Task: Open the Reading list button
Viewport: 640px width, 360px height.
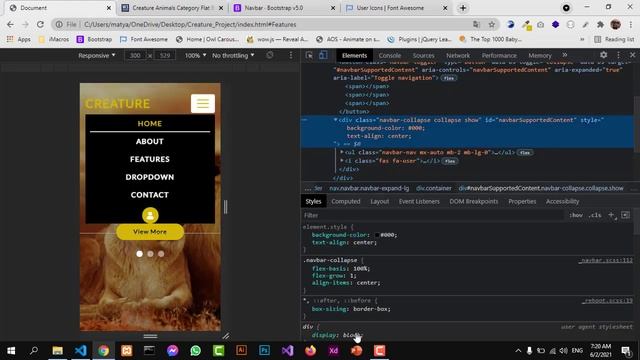Action: [614, 39]
